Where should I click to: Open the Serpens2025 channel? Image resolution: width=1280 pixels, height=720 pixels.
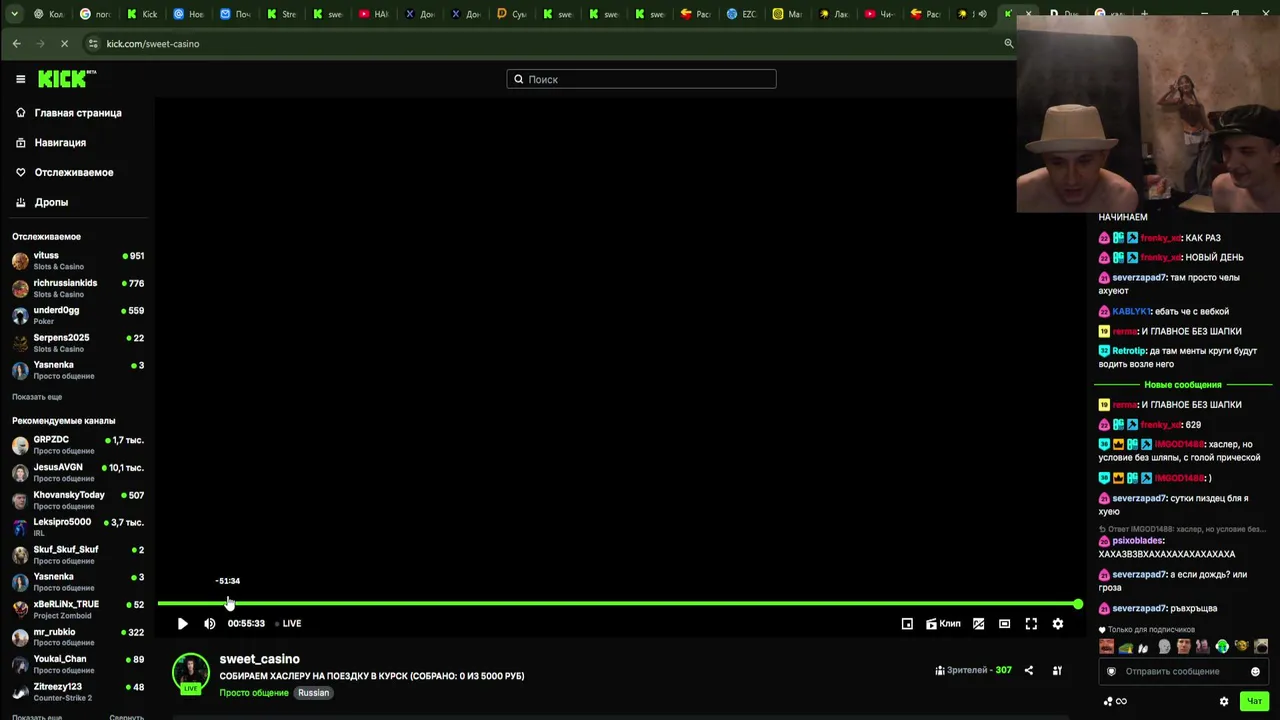pyautogui.click(x=78, y=342)
